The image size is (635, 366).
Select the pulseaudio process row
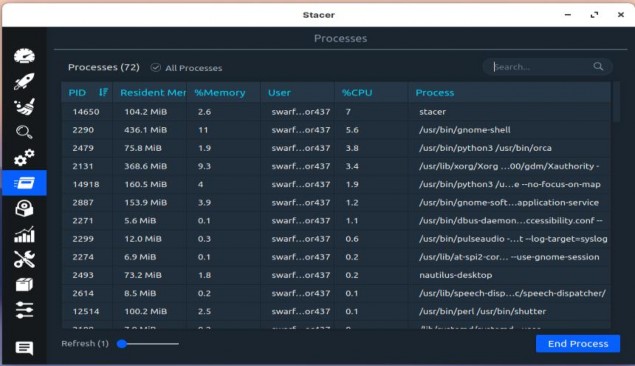336,239
